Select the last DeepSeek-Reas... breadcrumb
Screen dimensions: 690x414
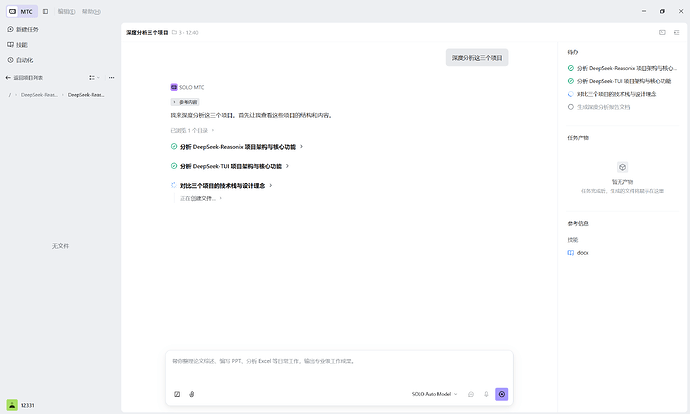[x=86, y=95]
